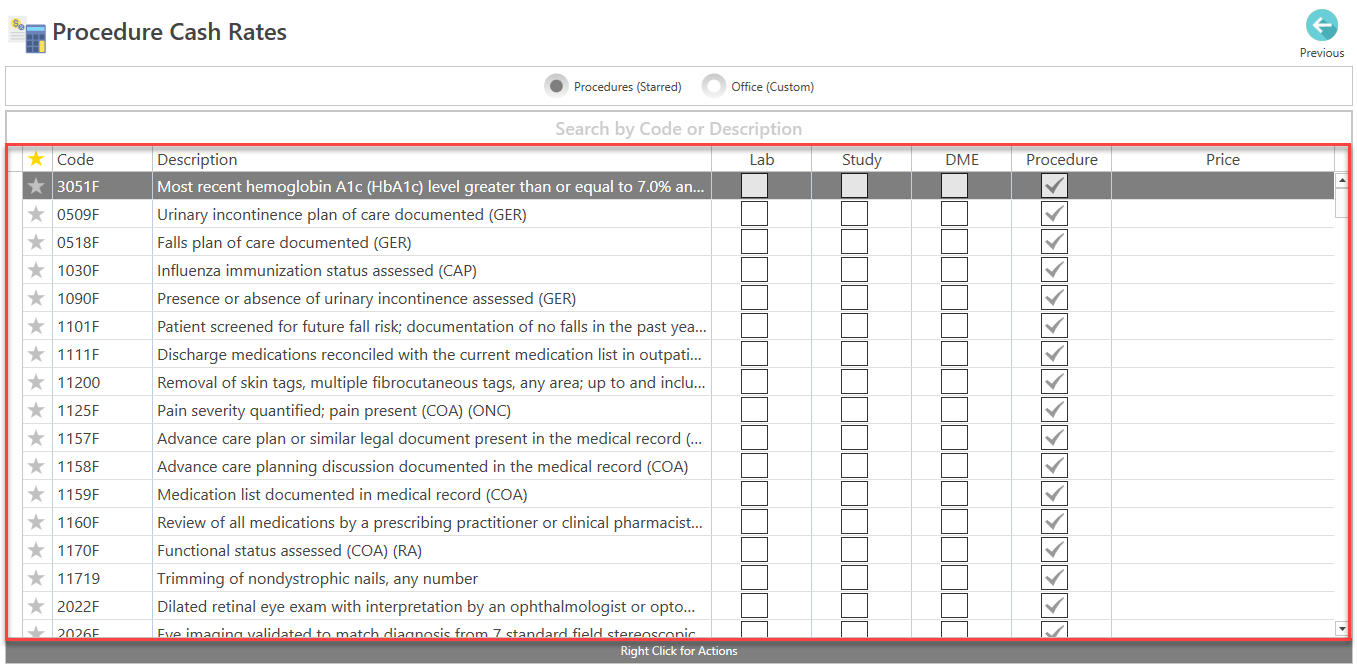Uncheck the Procedure box for 11719
Image resolution: width=1357 pixels, height=666 pixels.
click(1054, 578)
